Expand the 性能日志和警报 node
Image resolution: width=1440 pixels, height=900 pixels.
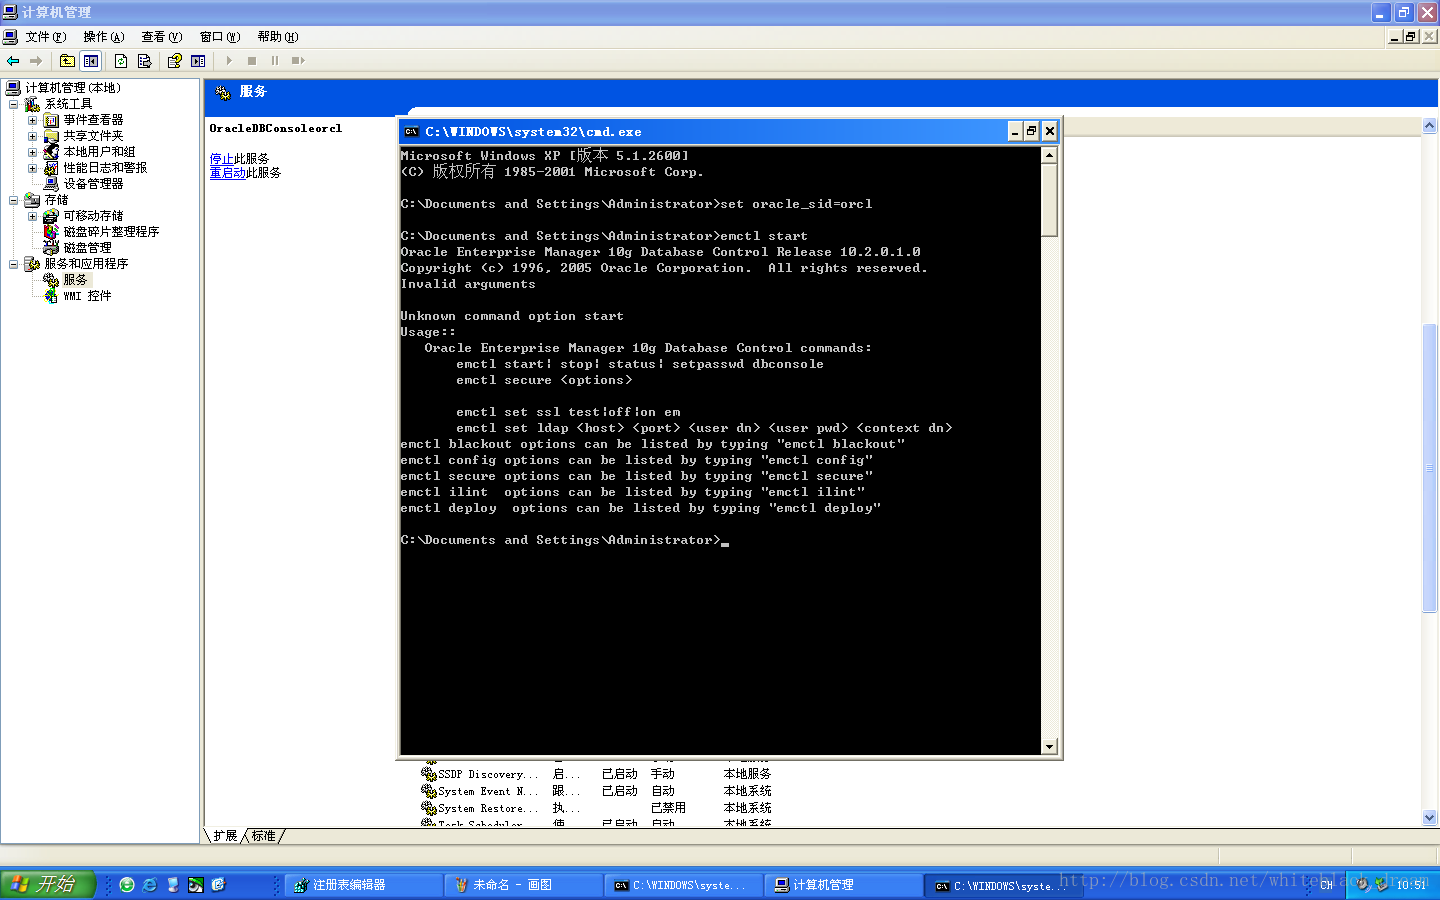pos(32,168)
